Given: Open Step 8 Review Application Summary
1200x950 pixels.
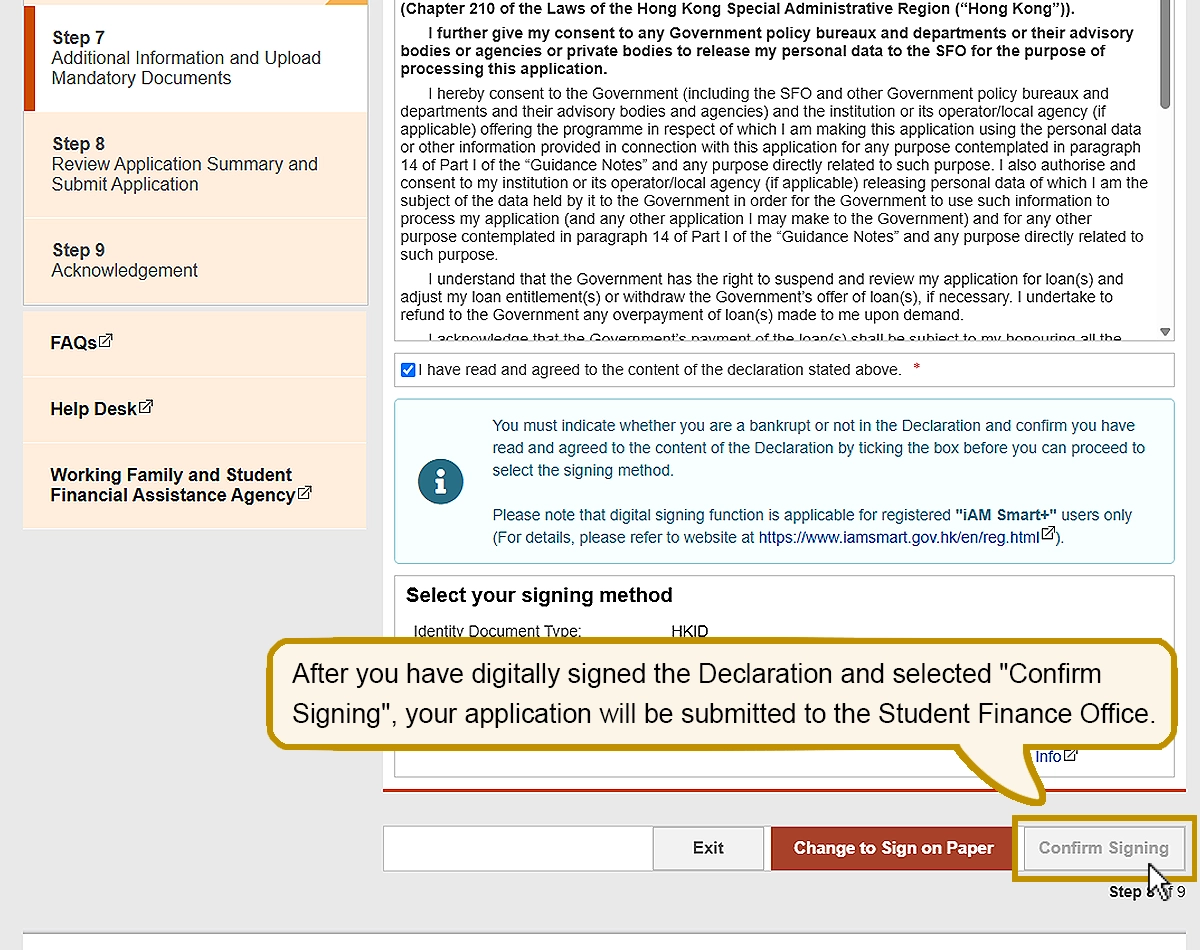Looking at the screenshot, I should tap(185, 164).
